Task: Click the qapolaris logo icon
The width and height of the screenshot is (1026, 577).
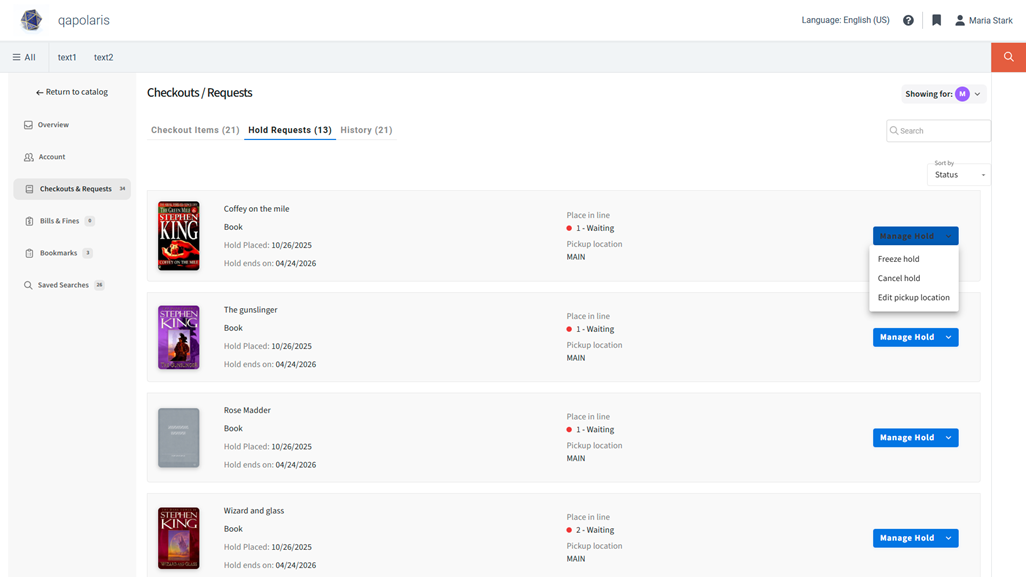Action: click(x=31, y=20)
